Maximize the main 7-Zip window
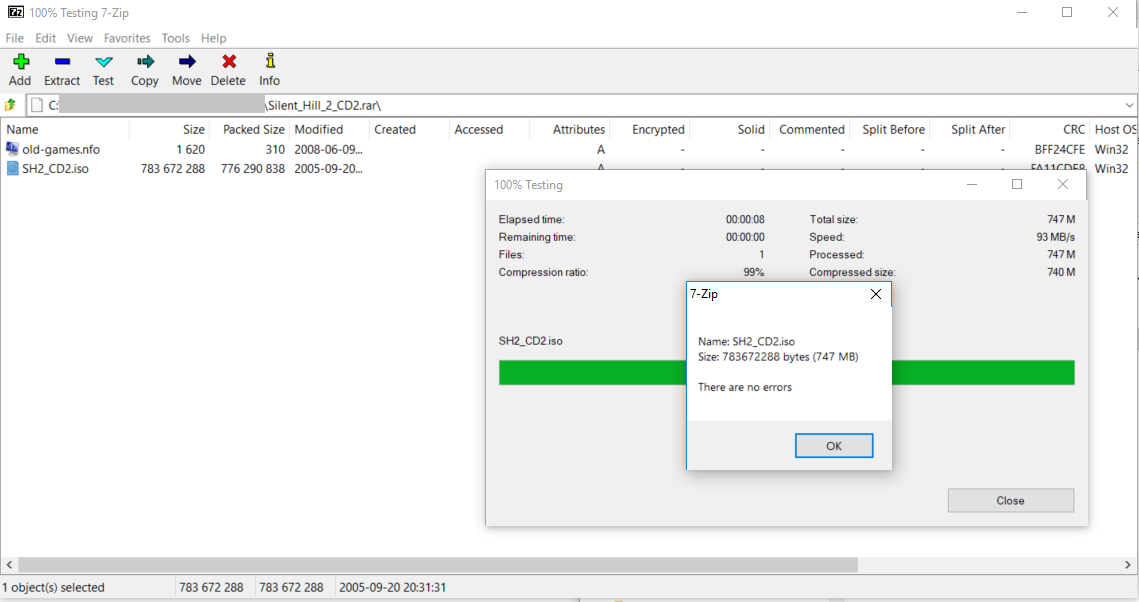This screenshot has height=602, width=1139. (1067, 12)
